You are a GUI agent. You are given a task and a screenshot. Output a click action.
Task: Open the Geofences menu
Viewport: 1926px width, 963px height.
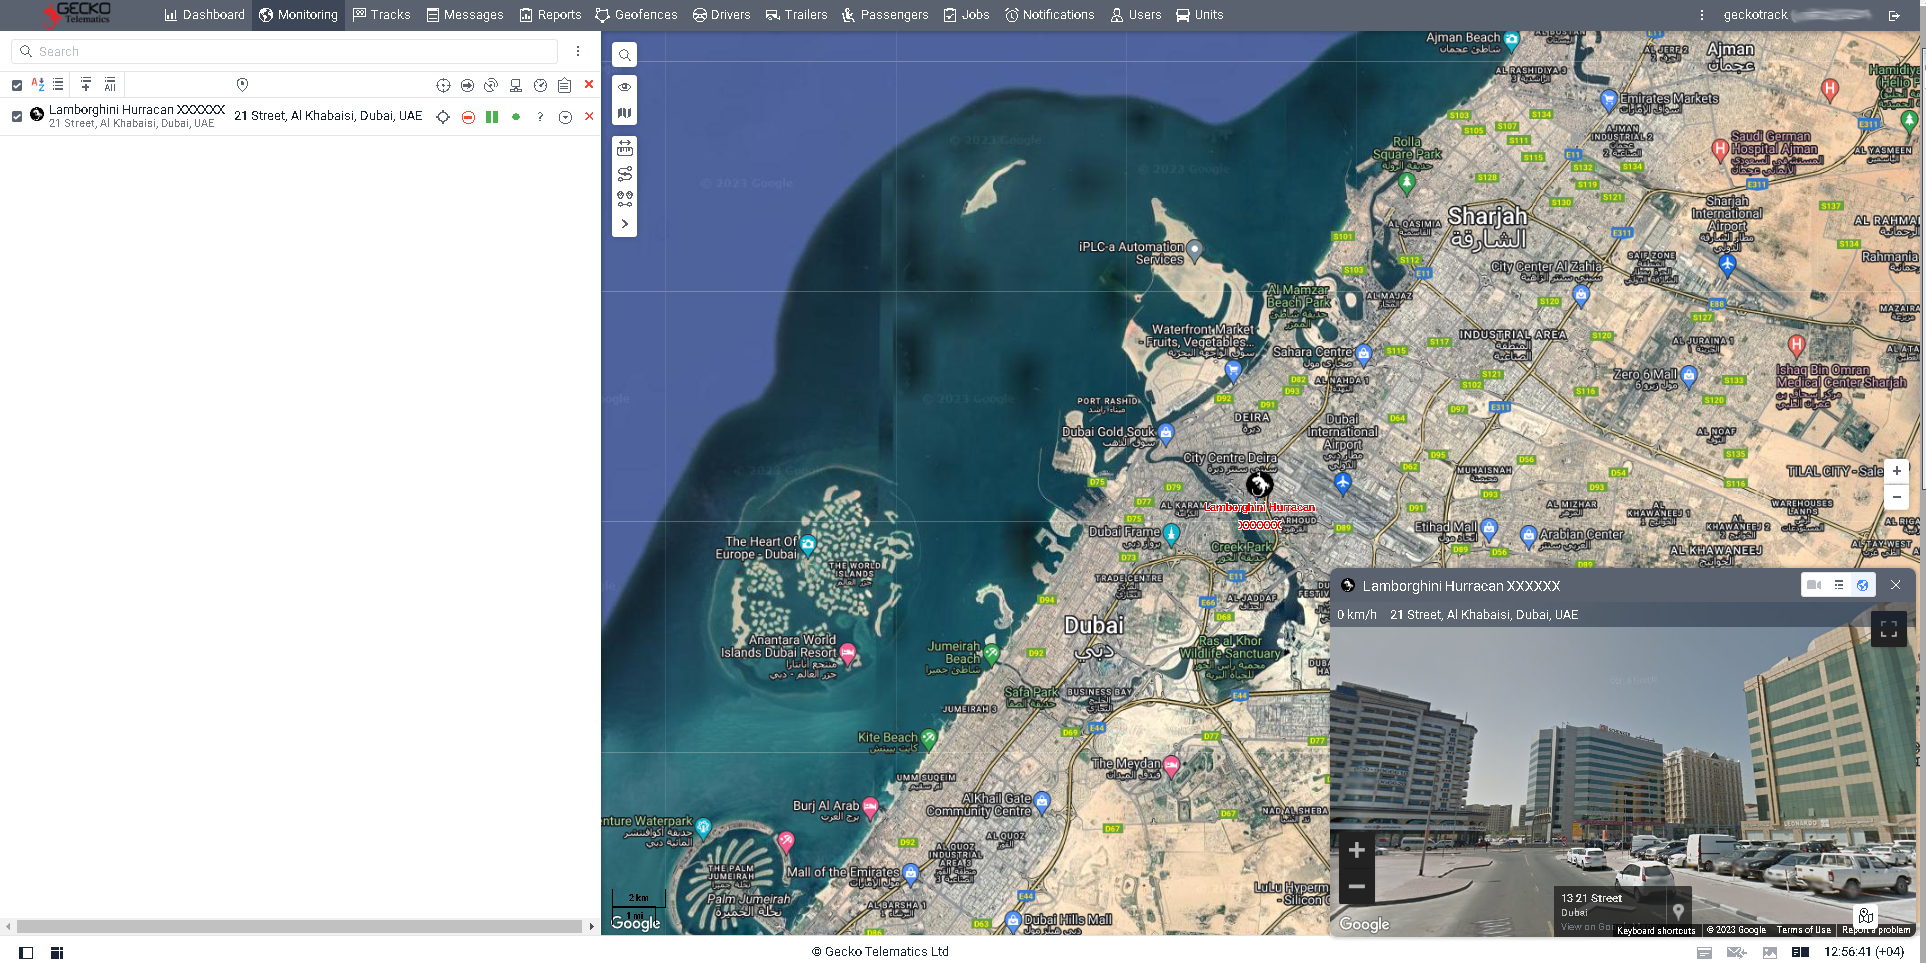click(636, 14)
